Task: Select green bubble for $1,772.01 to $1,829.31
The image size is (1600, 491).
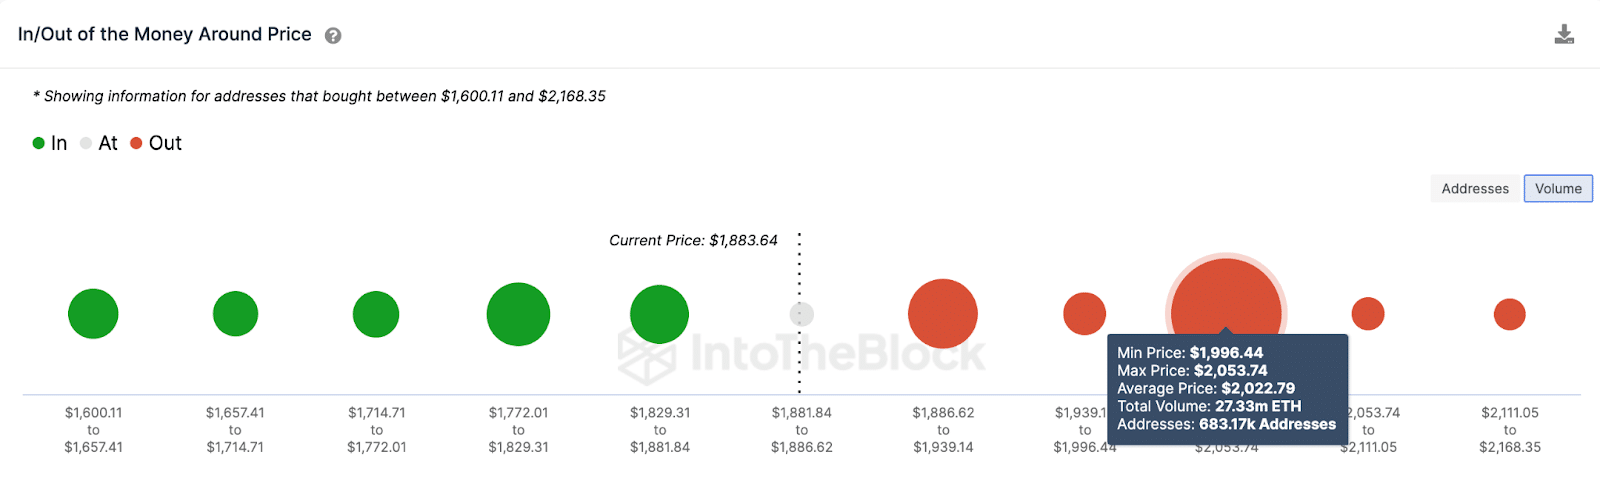Action: point(518,314)
